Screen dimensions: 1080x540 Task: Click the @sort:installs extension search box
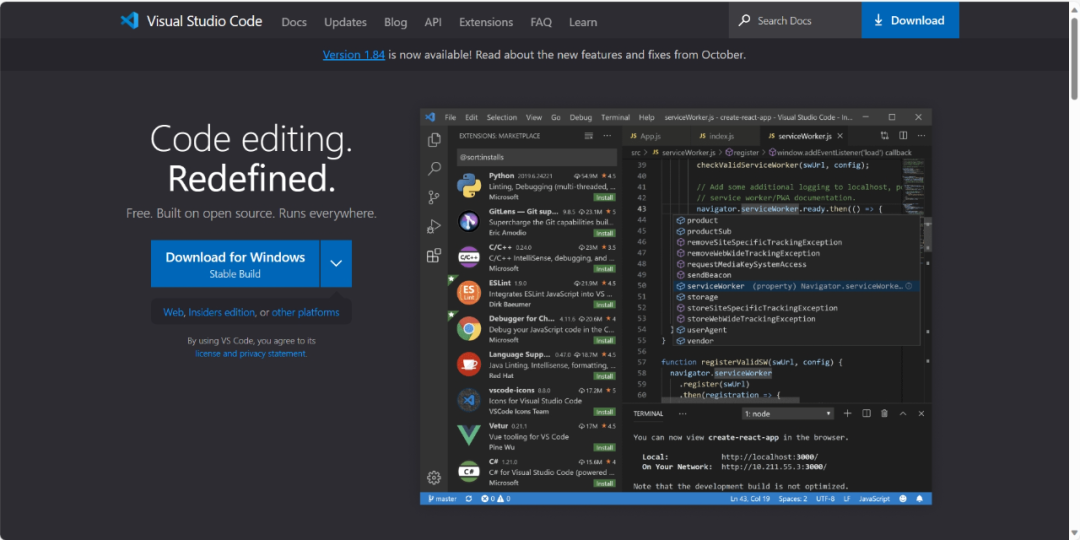[x=536, y=157]
